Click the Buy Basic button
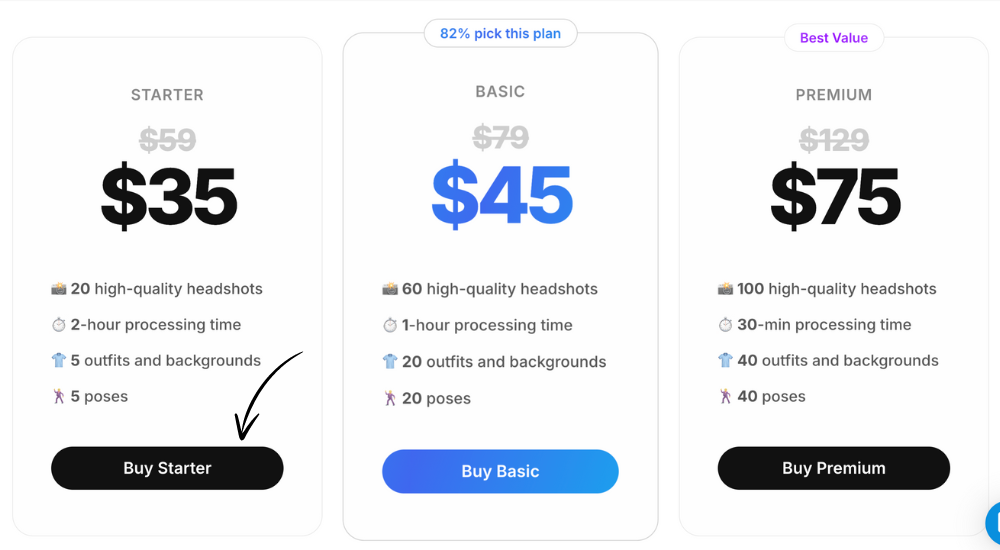 [500, 472]
